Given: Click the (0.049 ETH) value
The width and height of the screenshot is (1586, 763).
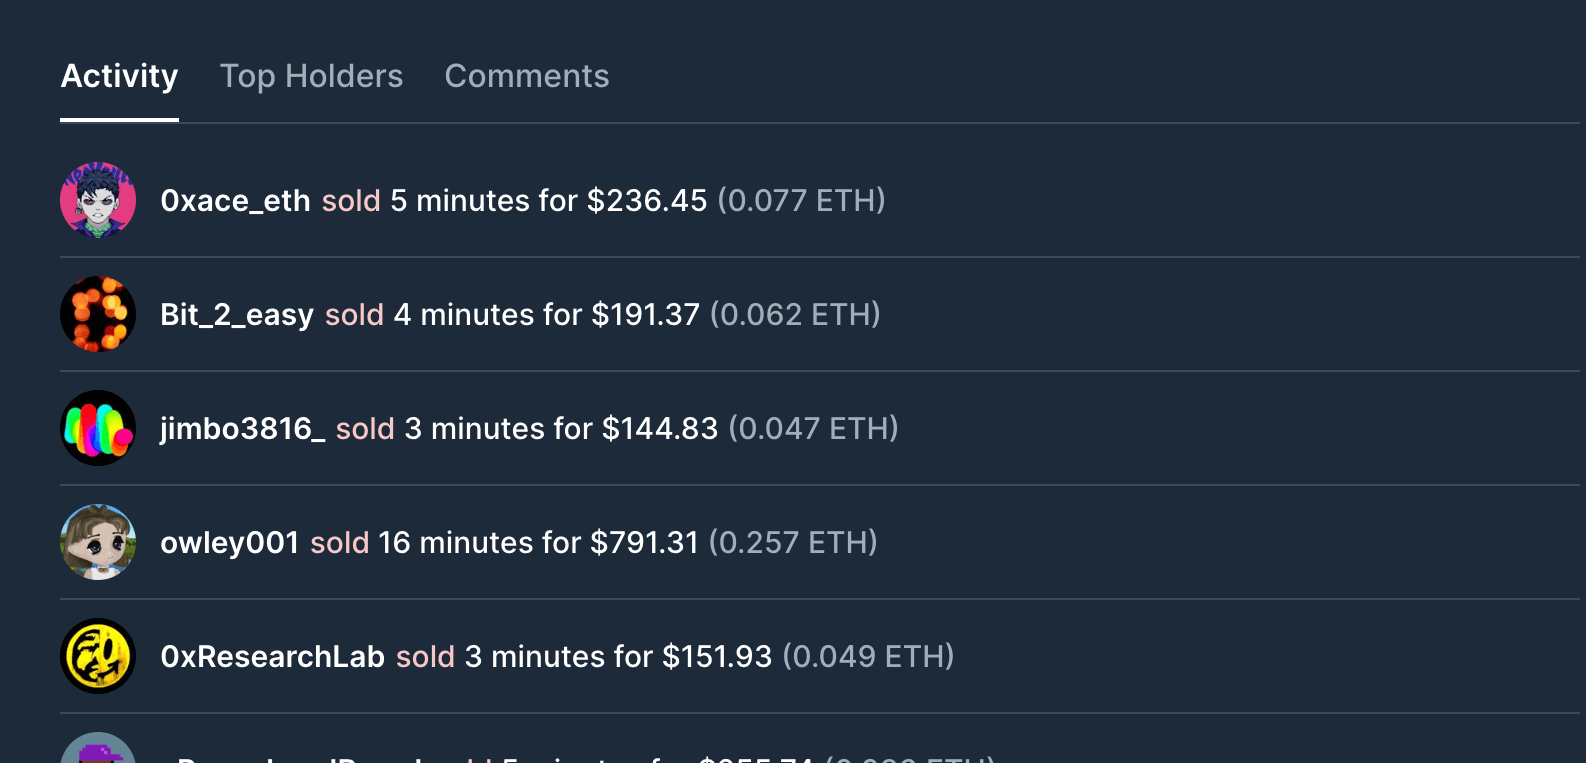Looking at the screenshot, I should point(868,657).
